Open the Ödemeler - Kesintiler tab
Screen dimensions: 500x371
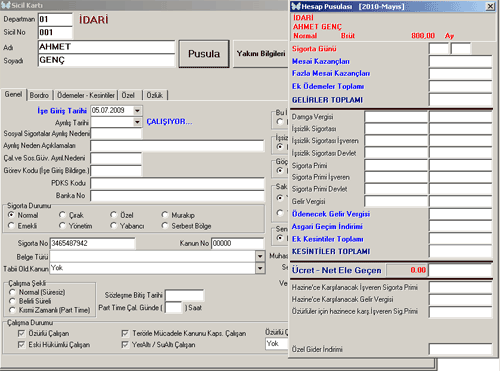coord(86,95)
